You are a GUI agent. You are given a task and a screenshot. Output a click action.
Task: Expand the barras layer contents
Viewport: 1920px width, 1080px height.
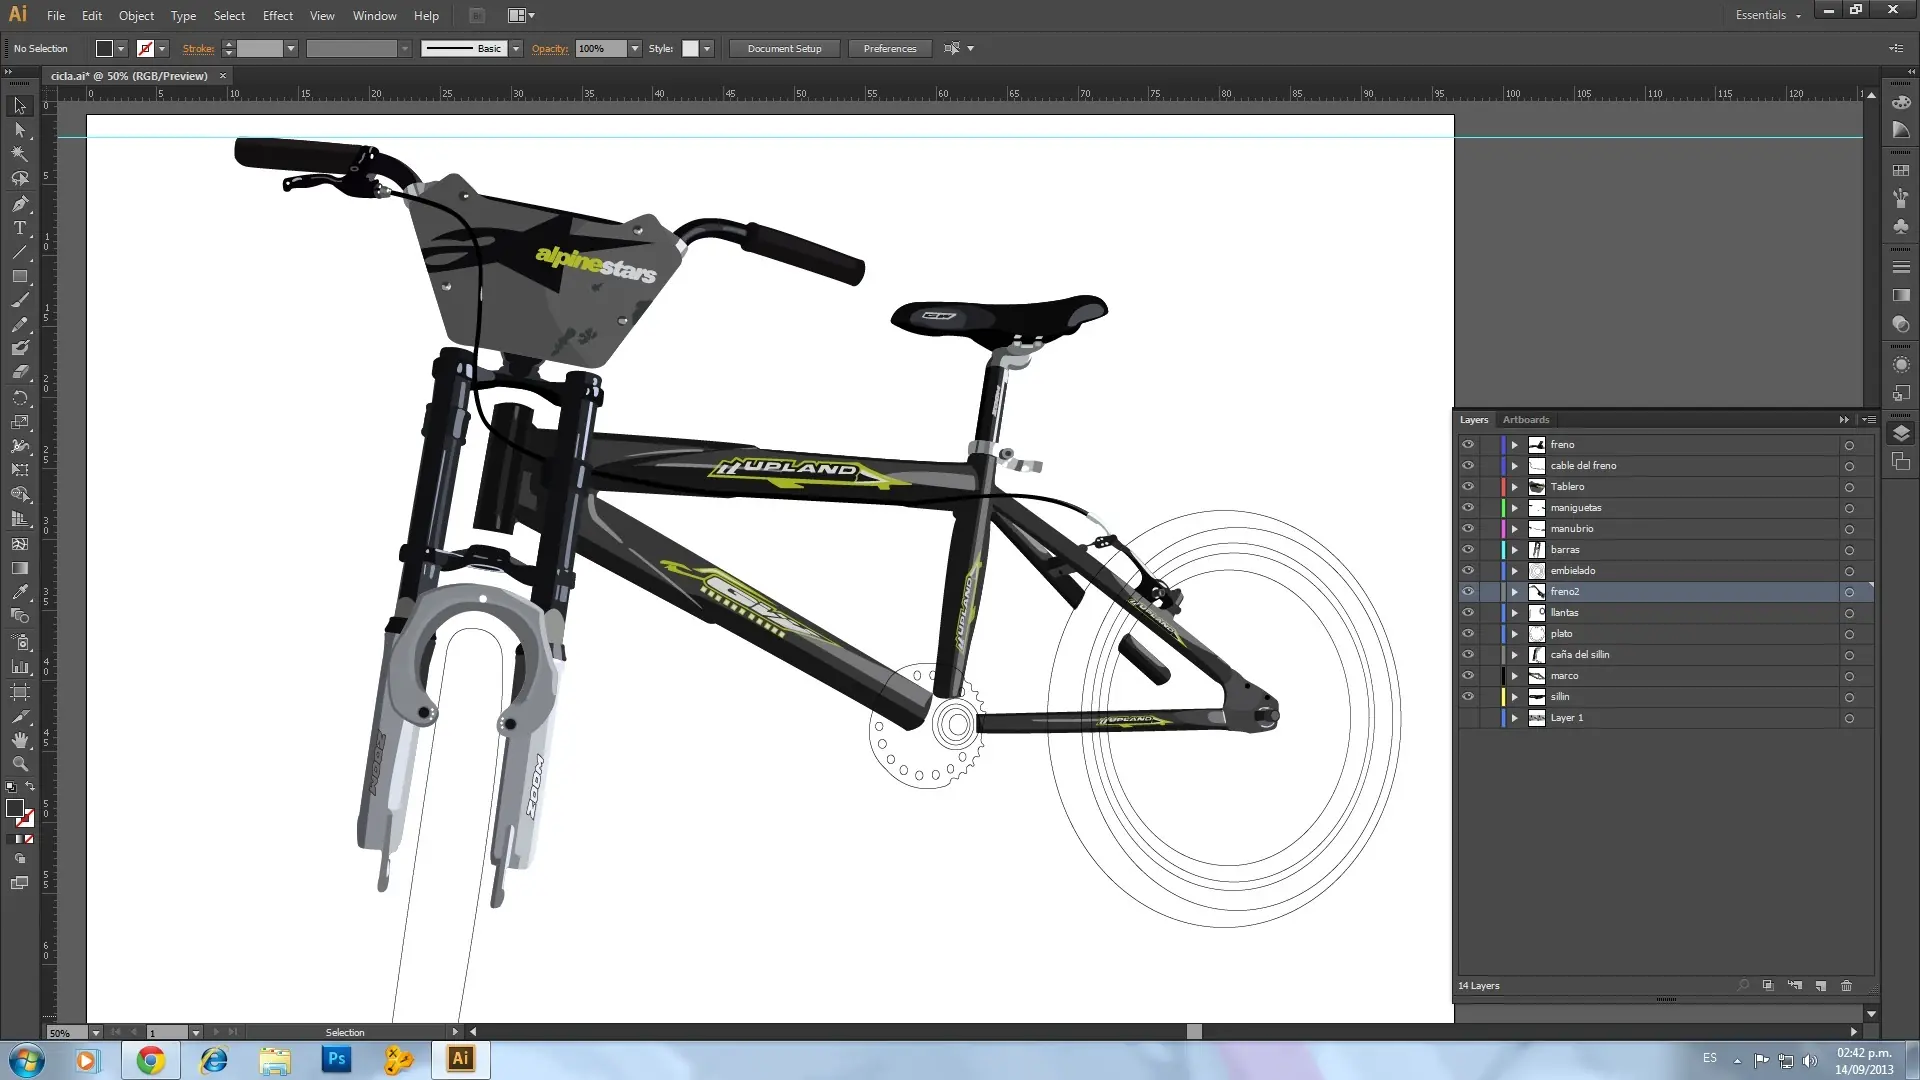[1515, 550]
